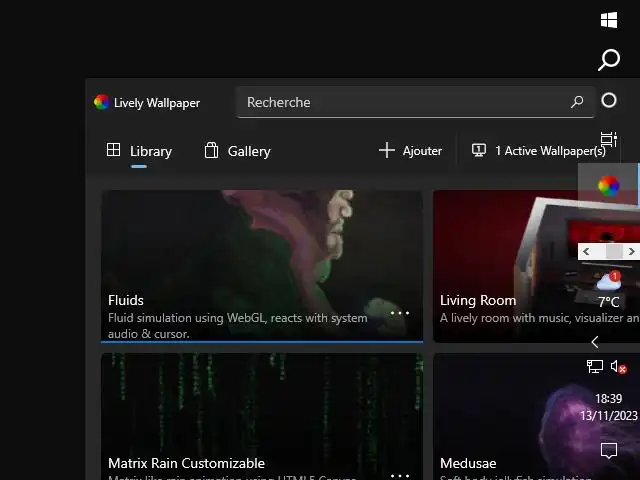The width and height of the screenshot is (640, 480).
Task: Open Windows taskbar search icon
Action: [609, 60]
